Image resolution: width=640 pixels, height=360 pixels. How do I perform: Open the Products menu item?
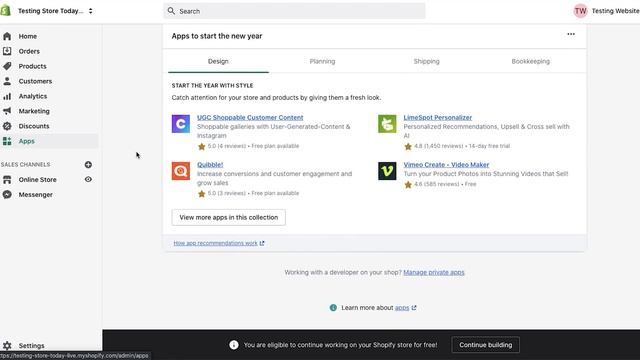[x=32, y=66]
